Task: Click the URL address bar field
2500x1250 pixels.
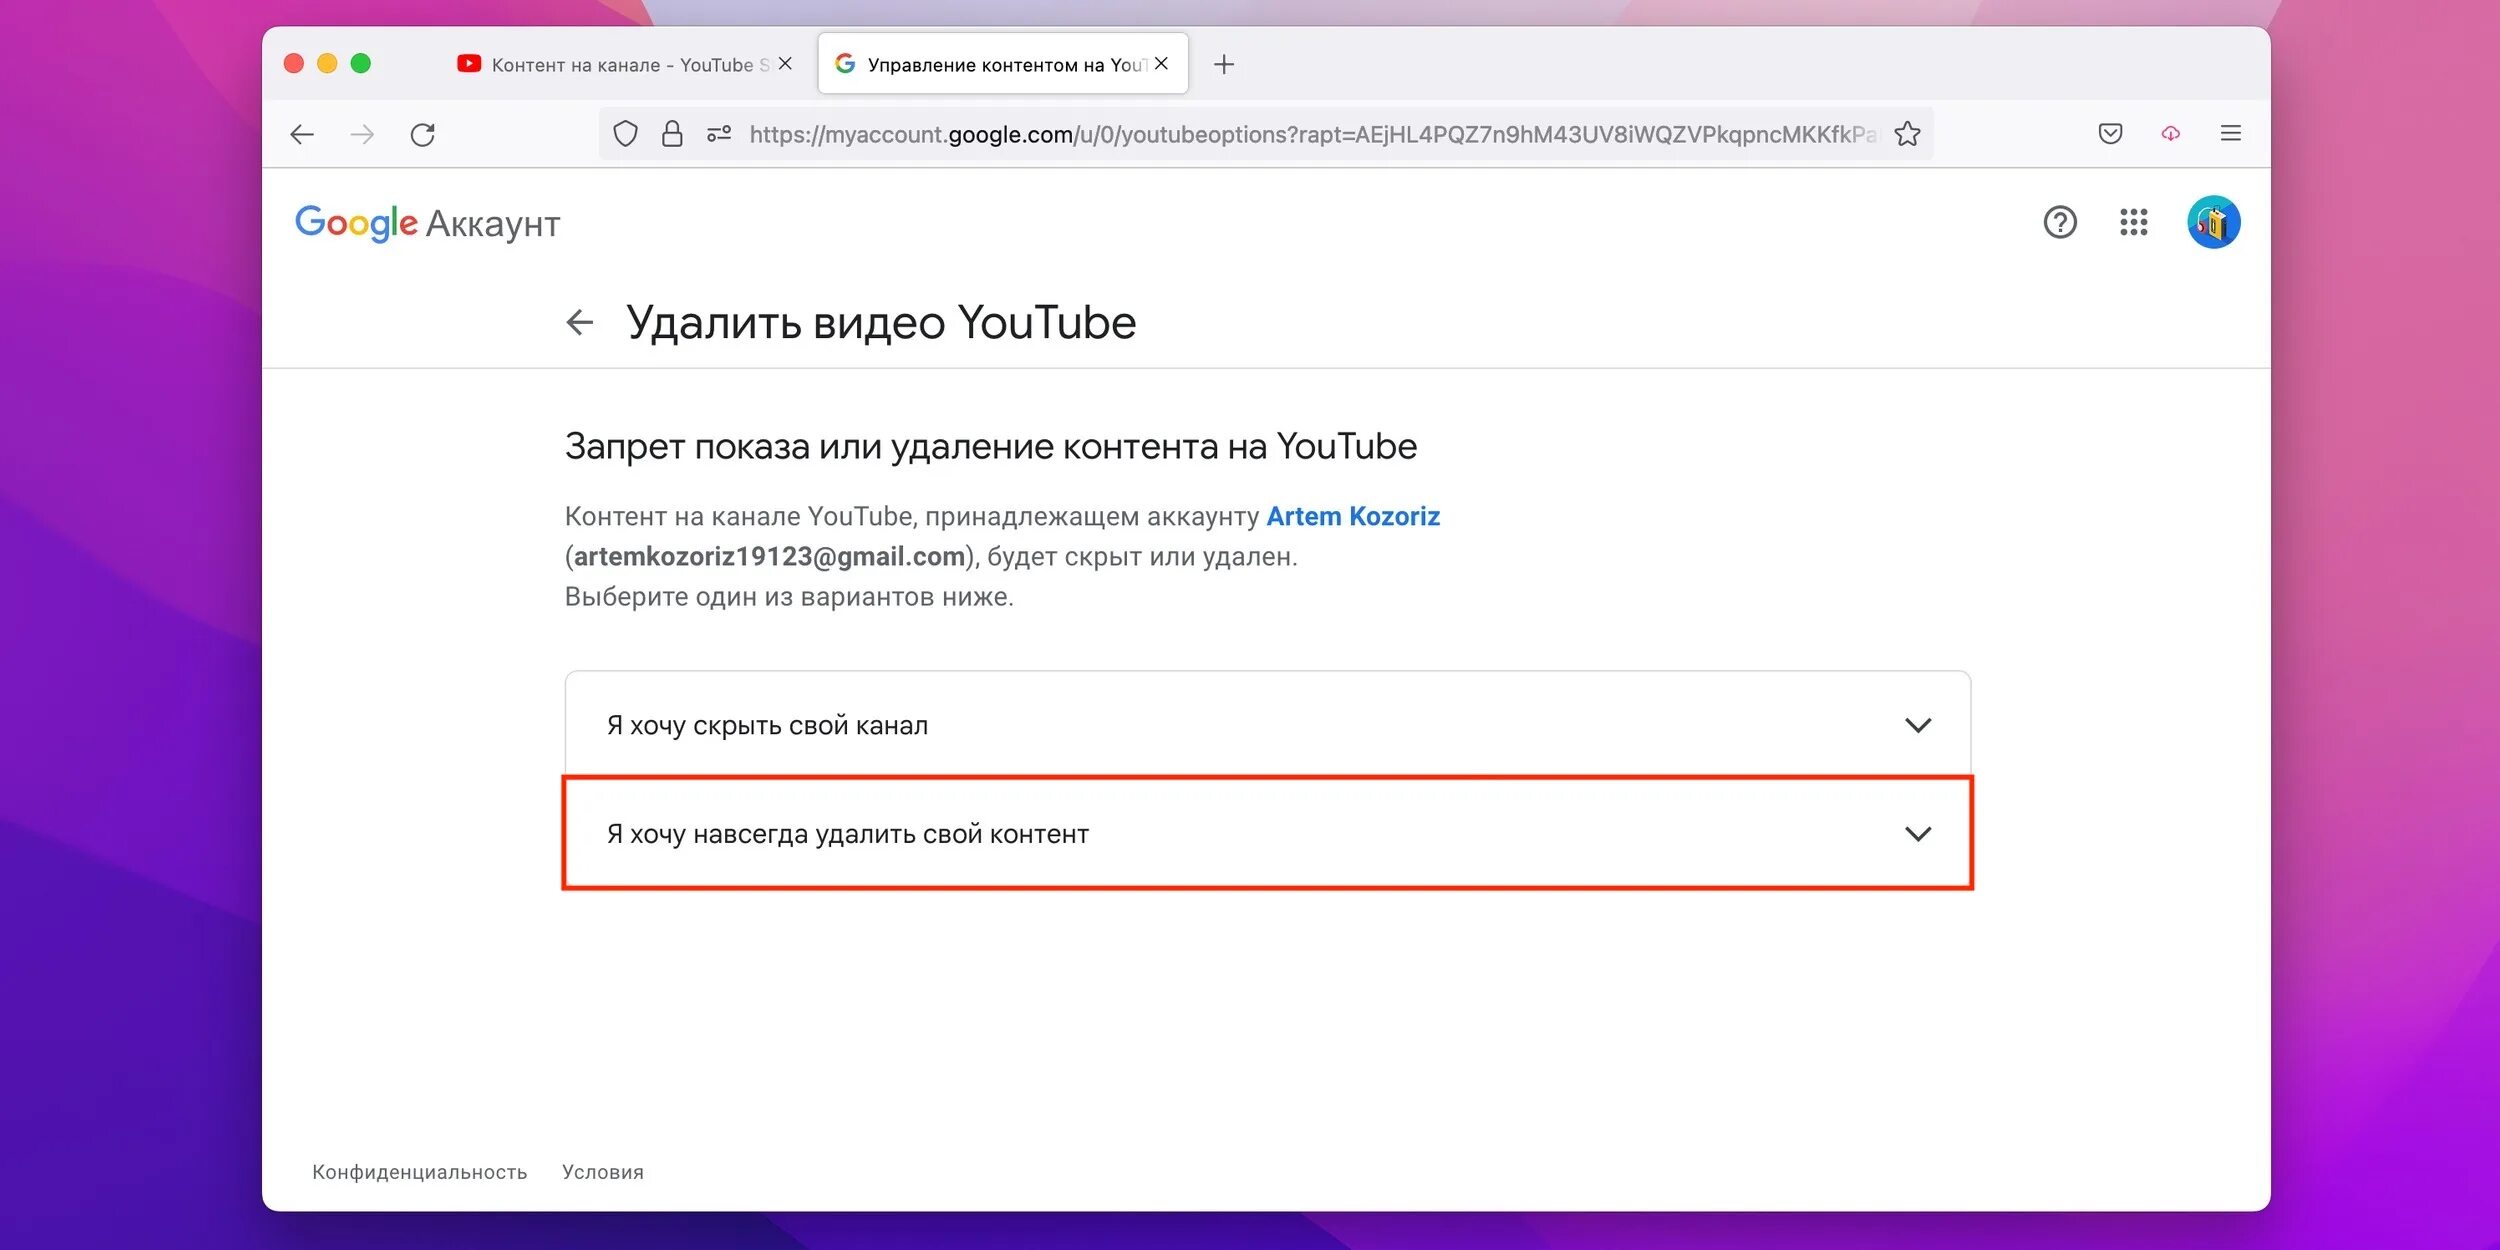Action: pos(1300,134)
